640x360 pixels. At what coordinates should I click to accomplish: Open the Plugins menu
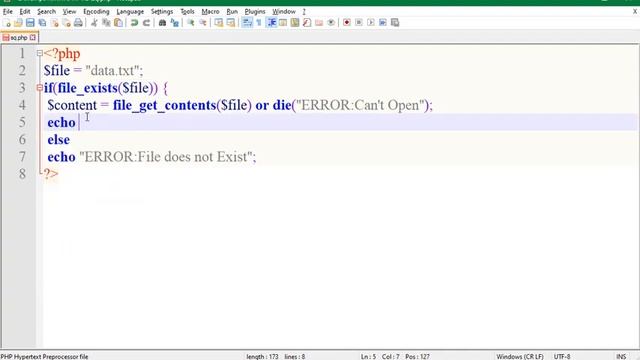(x=255, y=11)
